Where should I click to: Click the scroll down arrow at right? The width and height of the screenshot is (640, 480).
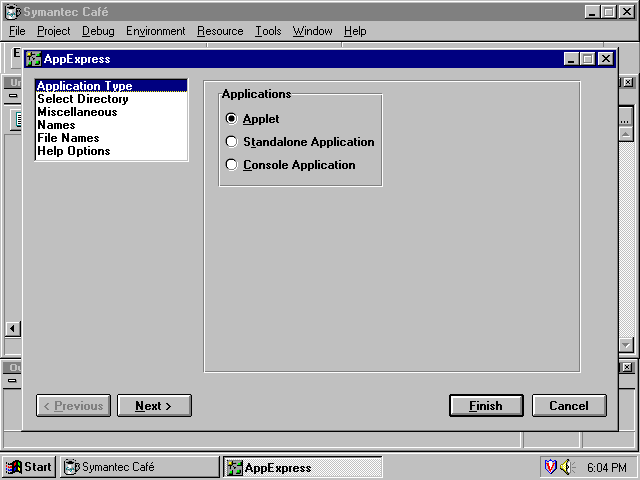[626, 345]
